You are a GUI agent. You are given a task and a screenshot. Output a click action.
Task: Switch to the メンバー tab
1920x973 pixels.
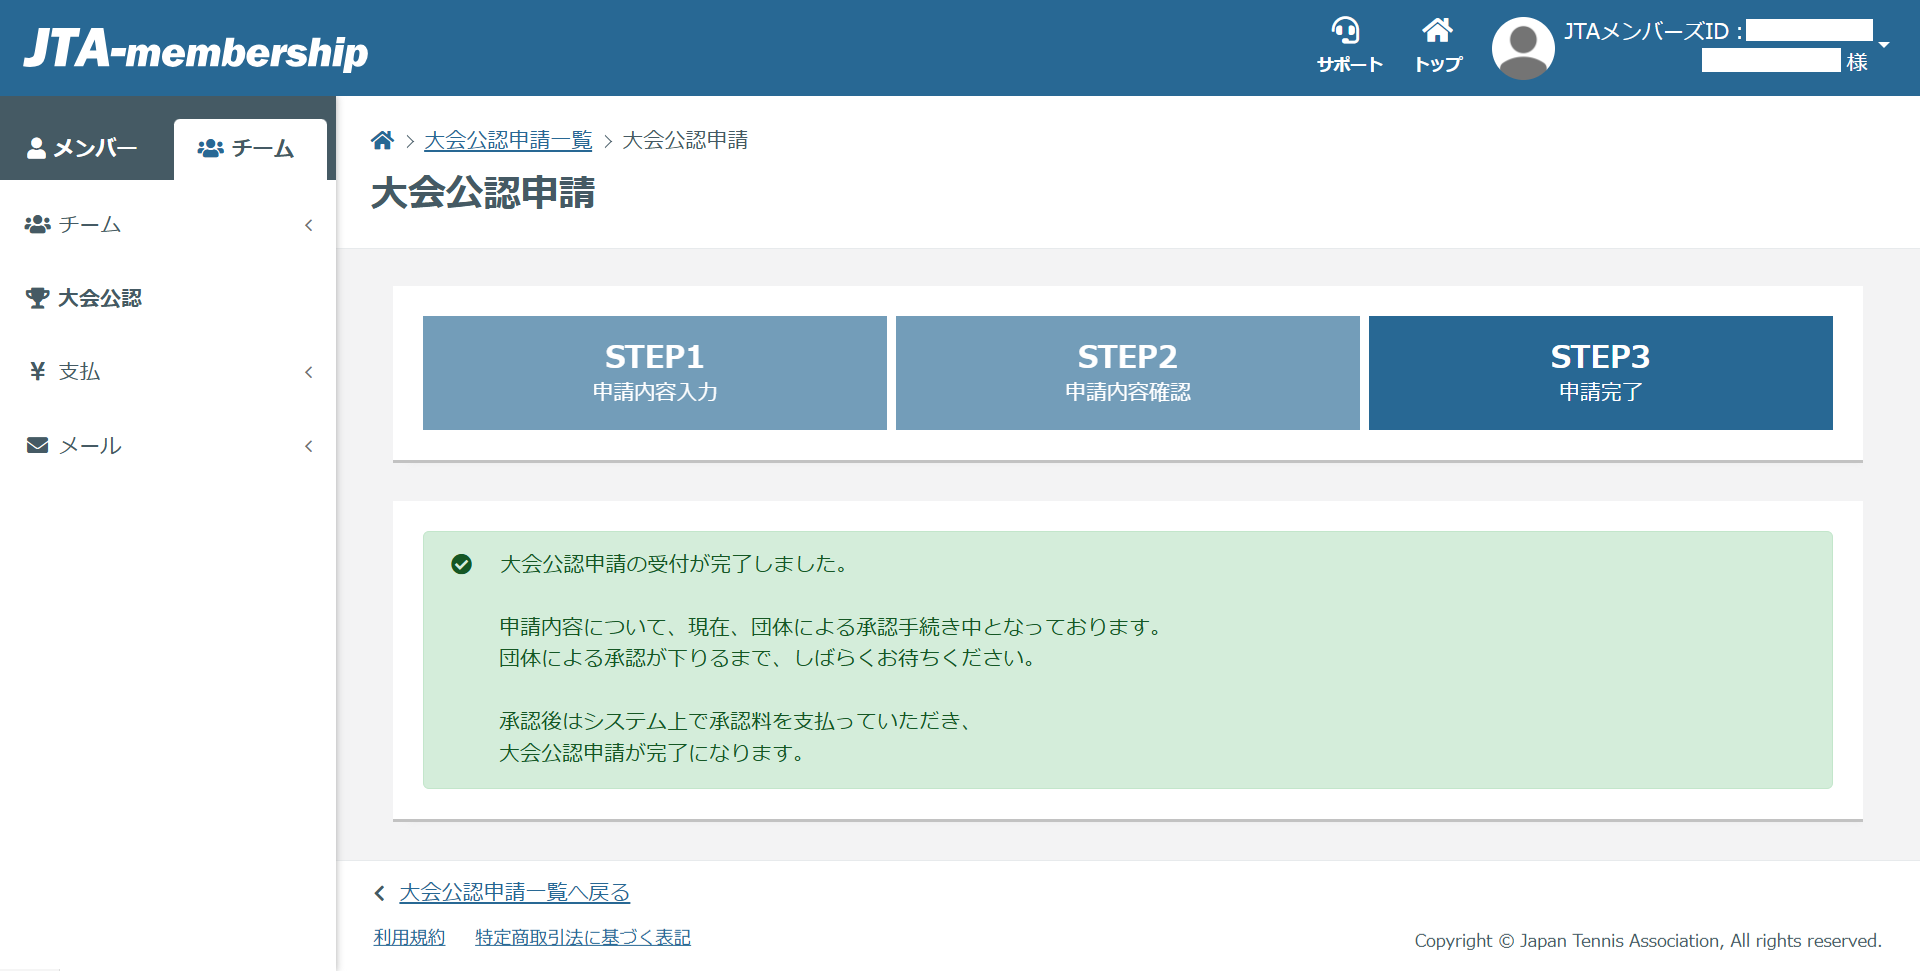pos(84,148)
